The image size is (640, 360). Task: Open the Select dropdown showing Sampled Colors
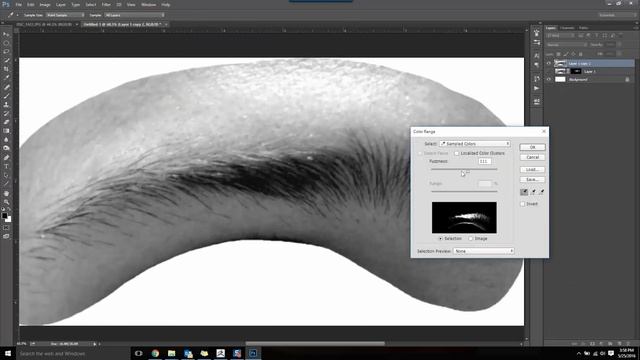point(475,144)
